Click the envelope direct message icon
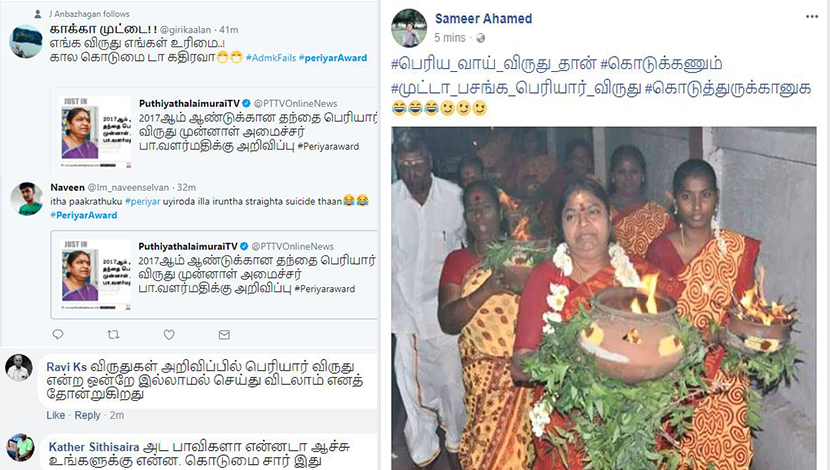This screenshot has width=830, height=470. (x=224, y=335)
